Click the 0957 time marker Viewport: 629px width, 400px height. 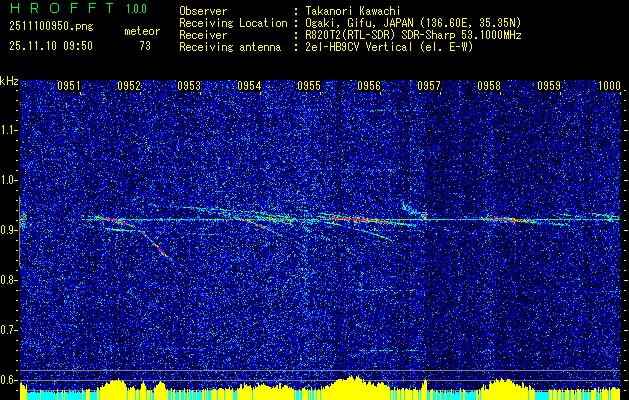pyautogui.click(x=429, y=85)
